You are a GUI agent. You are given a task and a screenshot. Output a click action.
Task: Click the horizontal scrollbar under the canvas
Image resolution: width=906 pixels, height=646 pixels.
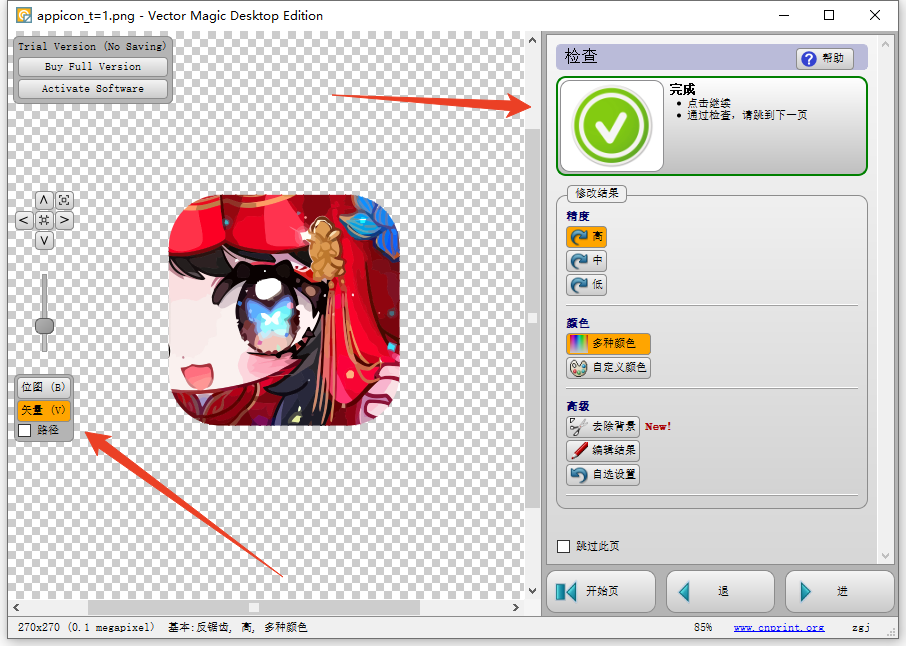click(x=253, y=607)
